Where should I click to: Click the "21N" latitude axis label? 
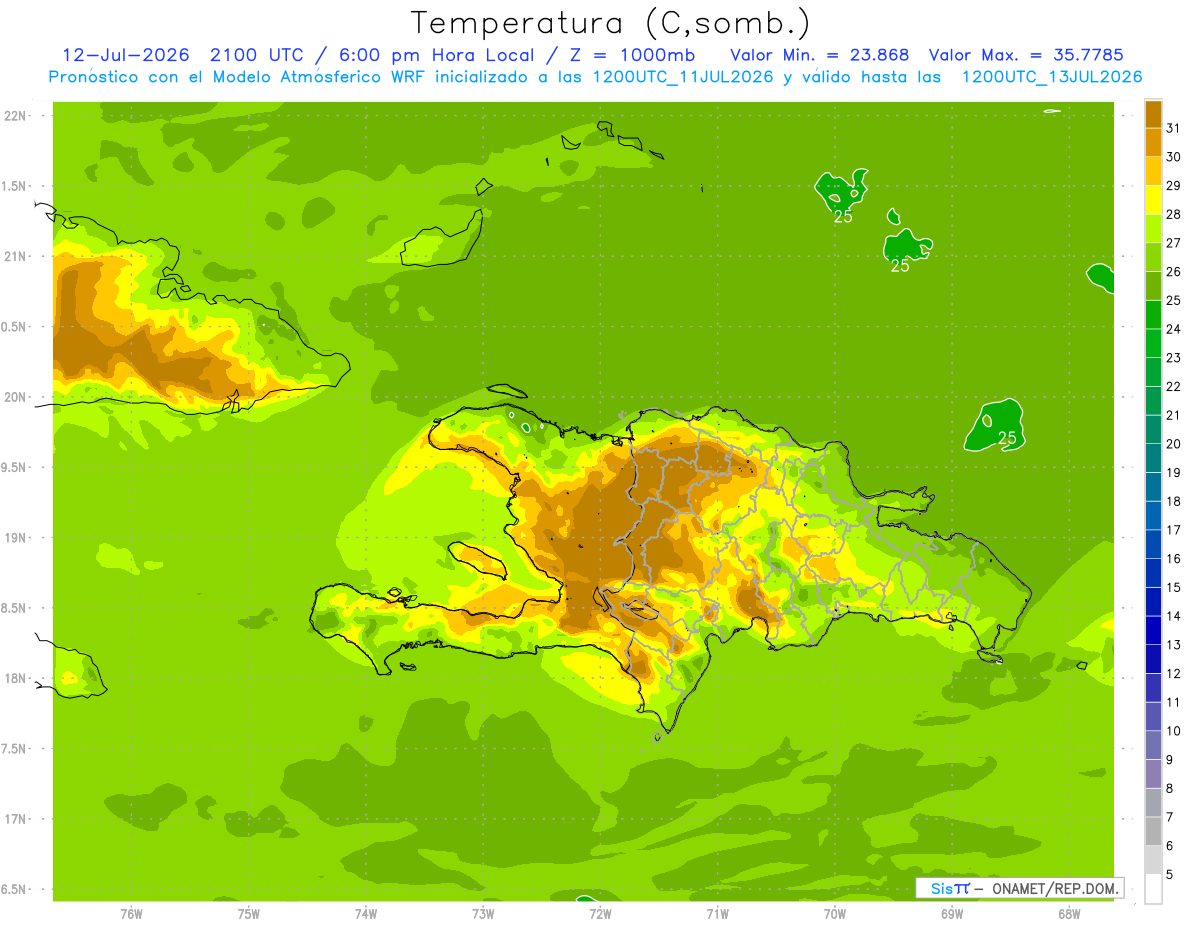(15, 257)
